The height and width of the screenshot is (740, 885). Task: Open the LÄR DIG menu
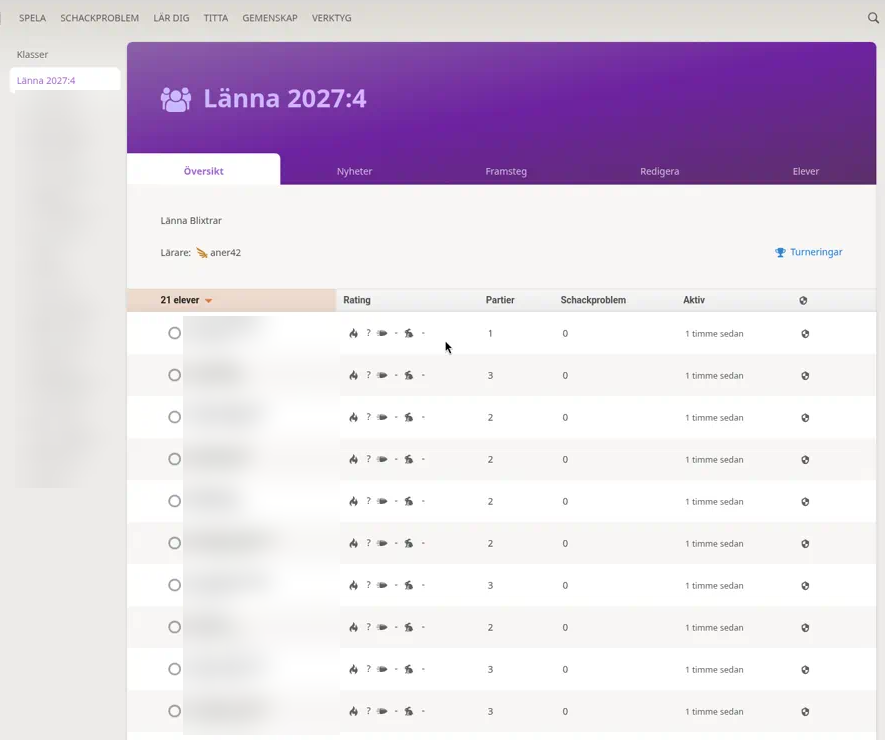[x=171, y=18]
